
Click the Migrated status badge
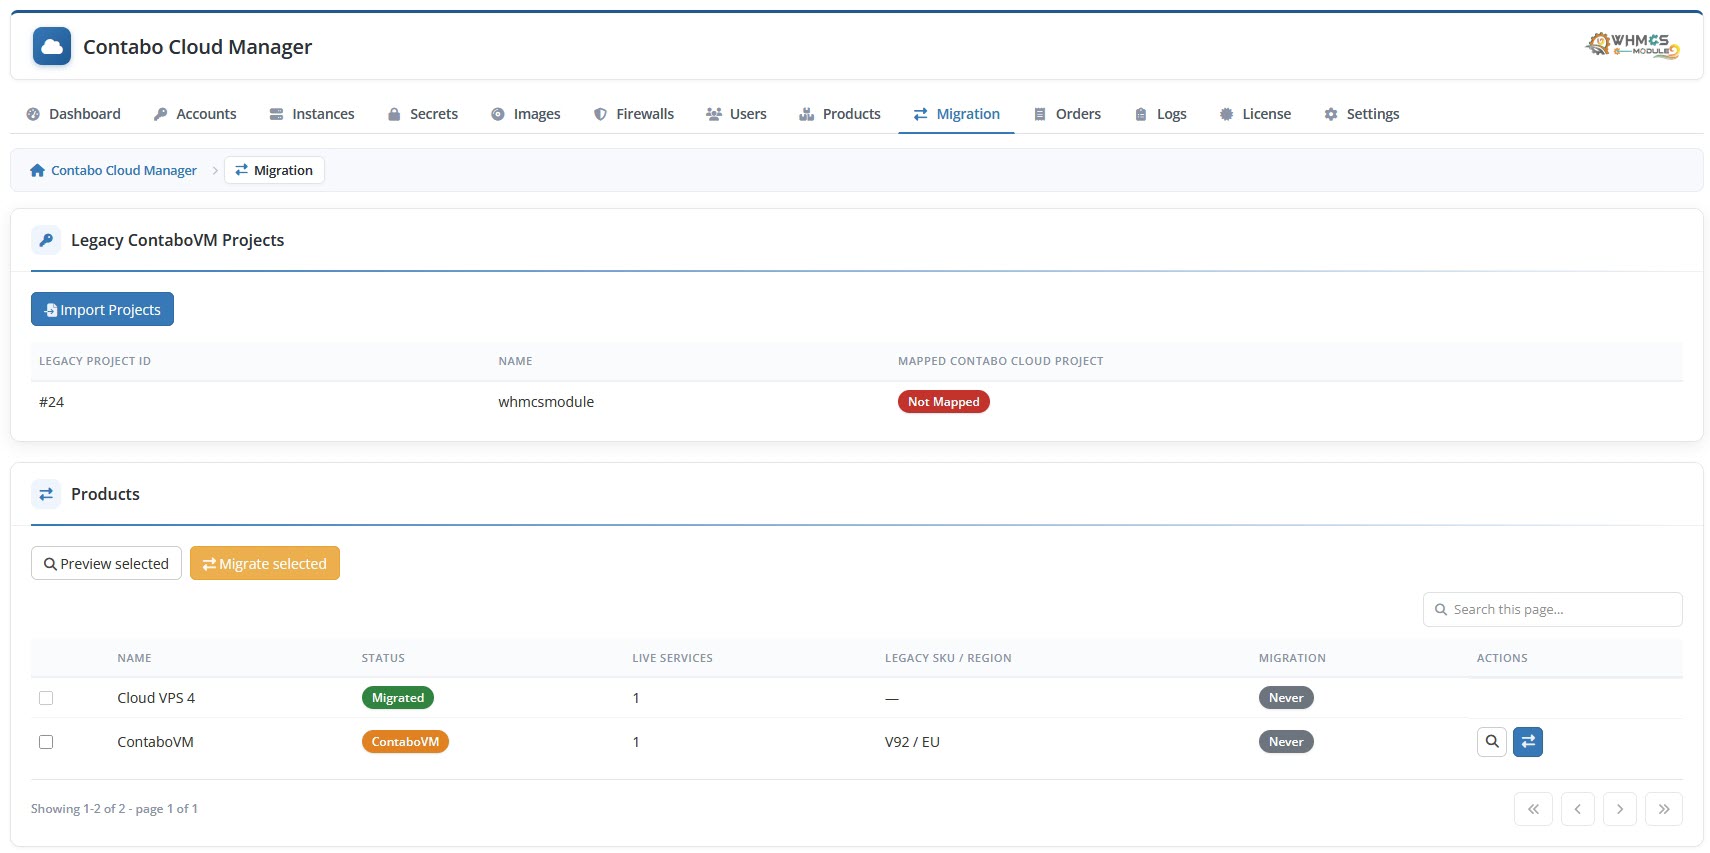[398, 698]
